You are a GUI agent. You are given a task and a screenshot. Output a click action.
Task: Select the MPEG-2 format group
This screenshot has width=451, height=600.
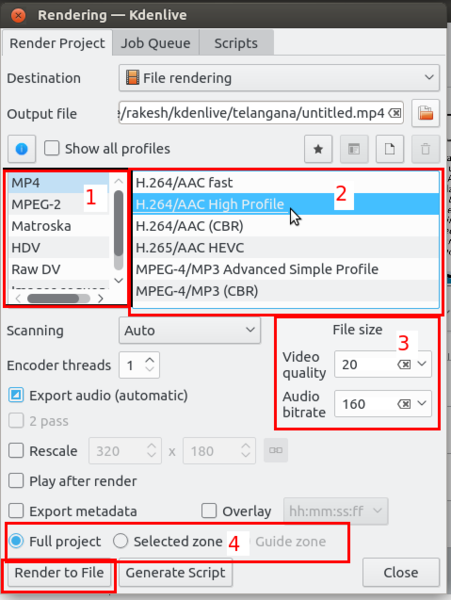coord(59,204)
